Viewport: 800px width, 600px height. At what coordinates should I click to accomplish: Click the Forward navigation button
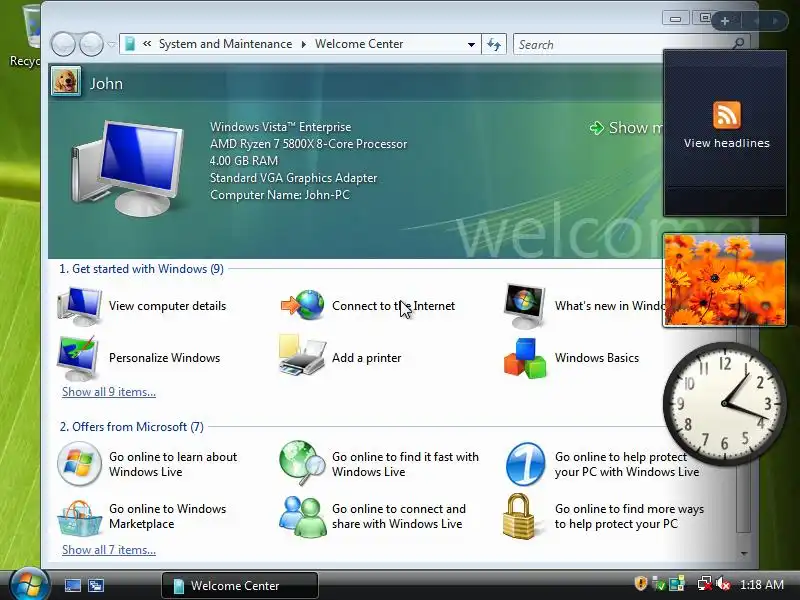[92, 44]
